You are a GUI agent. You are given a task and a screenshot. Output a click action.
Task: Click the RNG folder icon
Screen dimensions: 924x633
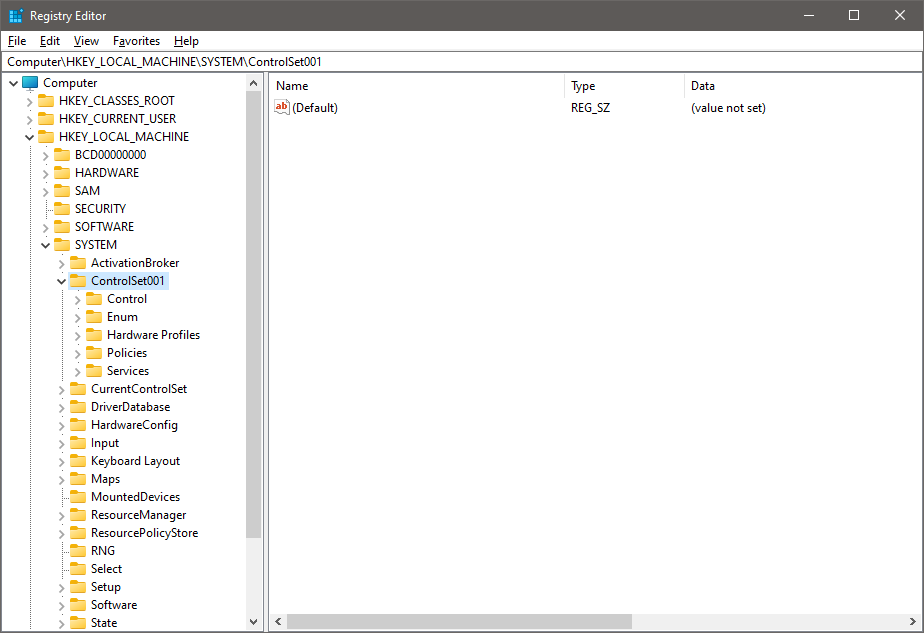pyautogui.click(x=78, y=551)
